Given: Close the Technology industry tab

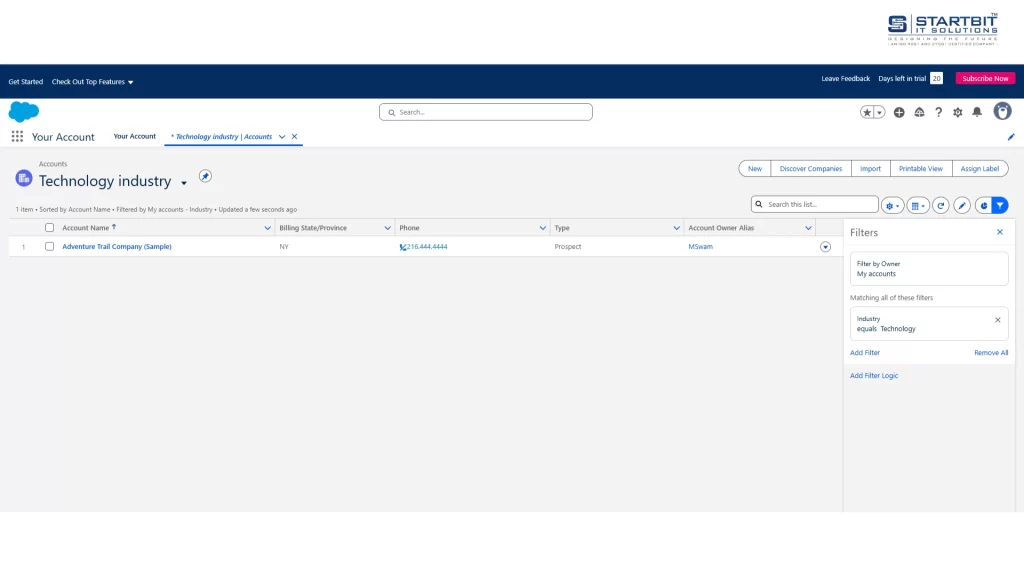Looking at the screenshot, I should (x=295, y=136).
